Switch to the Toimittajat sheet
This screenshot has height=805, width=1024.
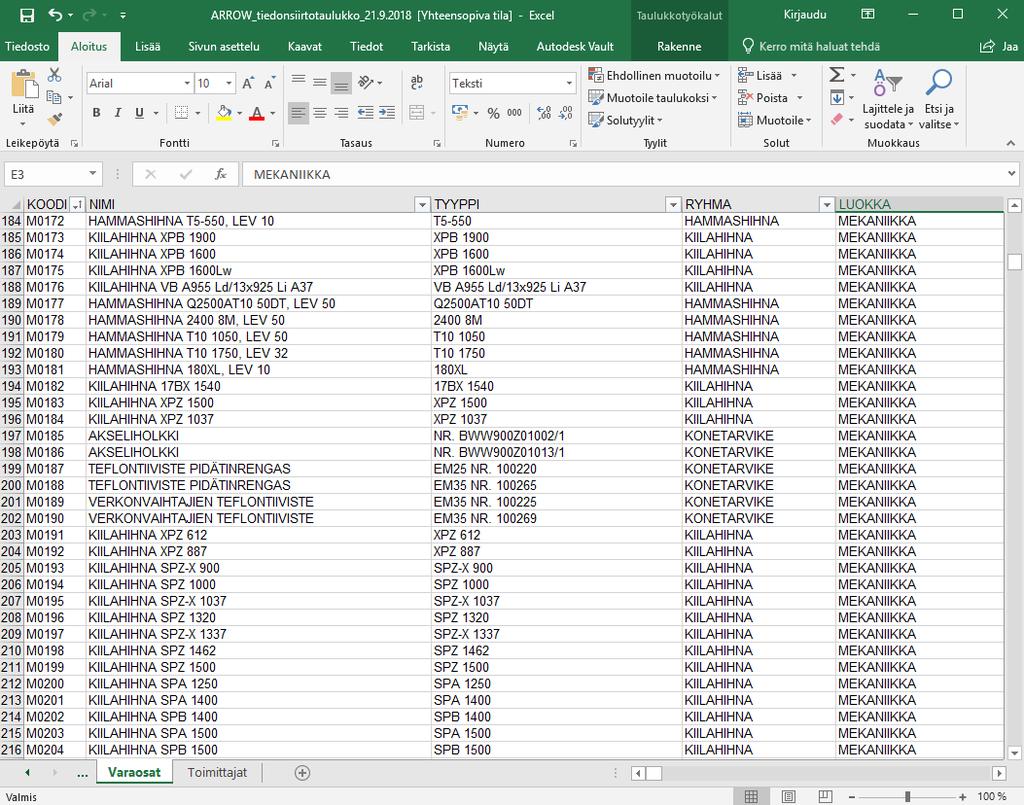coord(217,772)
